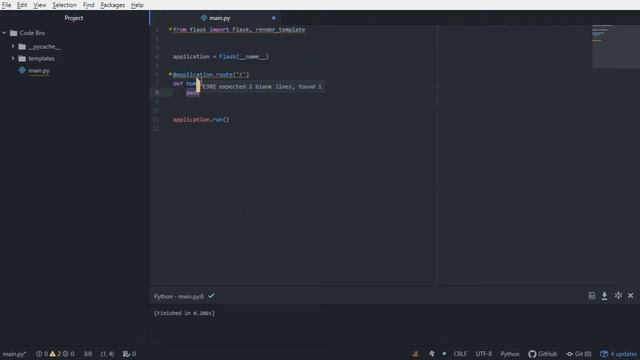Click the Finished in output text
The width and height of the screenshot is (640, 360).
[x=184, y=313]
